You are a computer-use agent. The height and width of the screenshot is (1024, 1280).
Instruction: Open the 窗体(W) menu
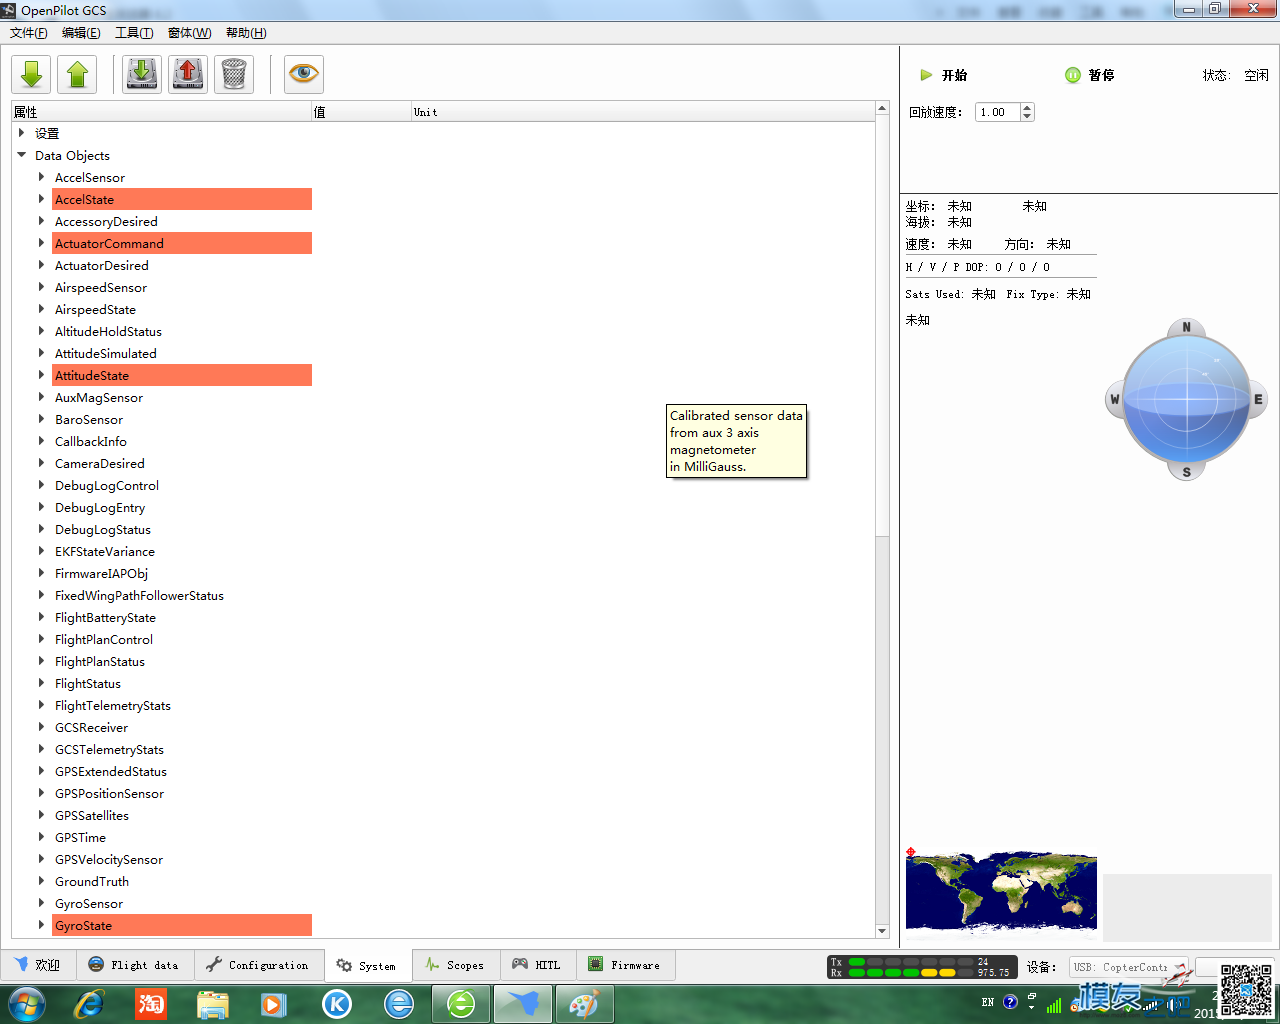[189, 33]
